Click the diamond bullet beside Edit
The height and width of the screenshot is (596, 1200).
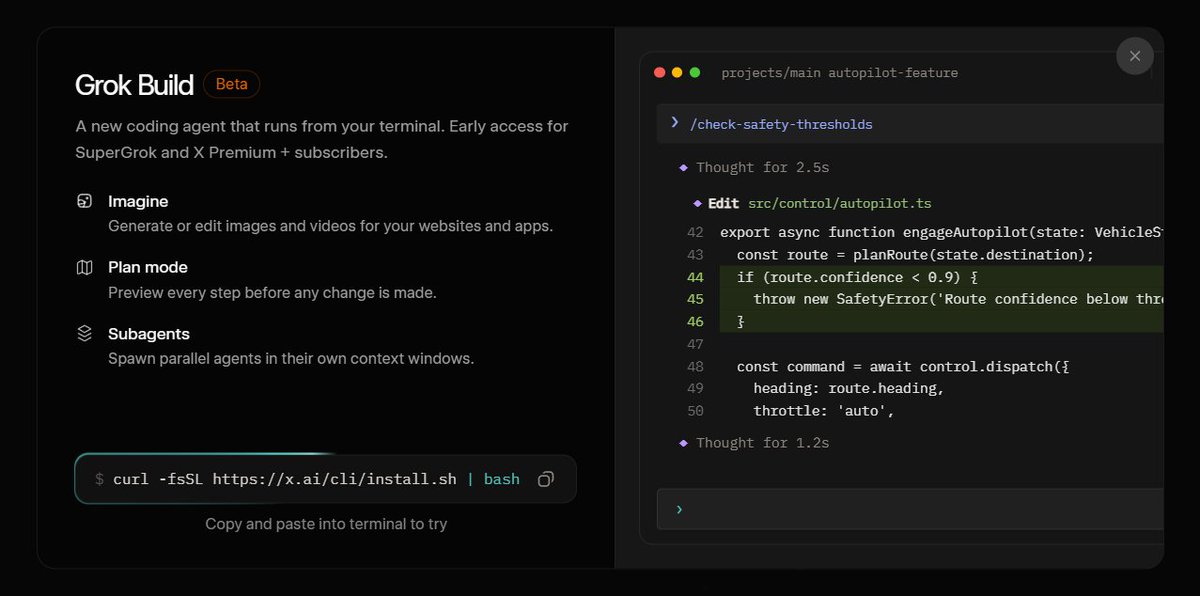pyautogui.click(x=698, y=203)
